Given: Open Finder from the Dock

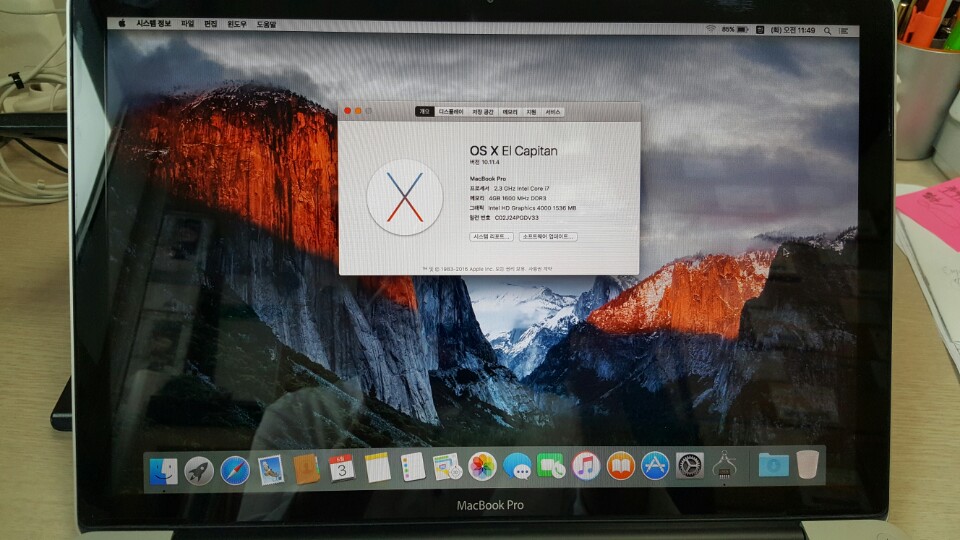Looking at the screenshot, I should click(x=163, y=470).
